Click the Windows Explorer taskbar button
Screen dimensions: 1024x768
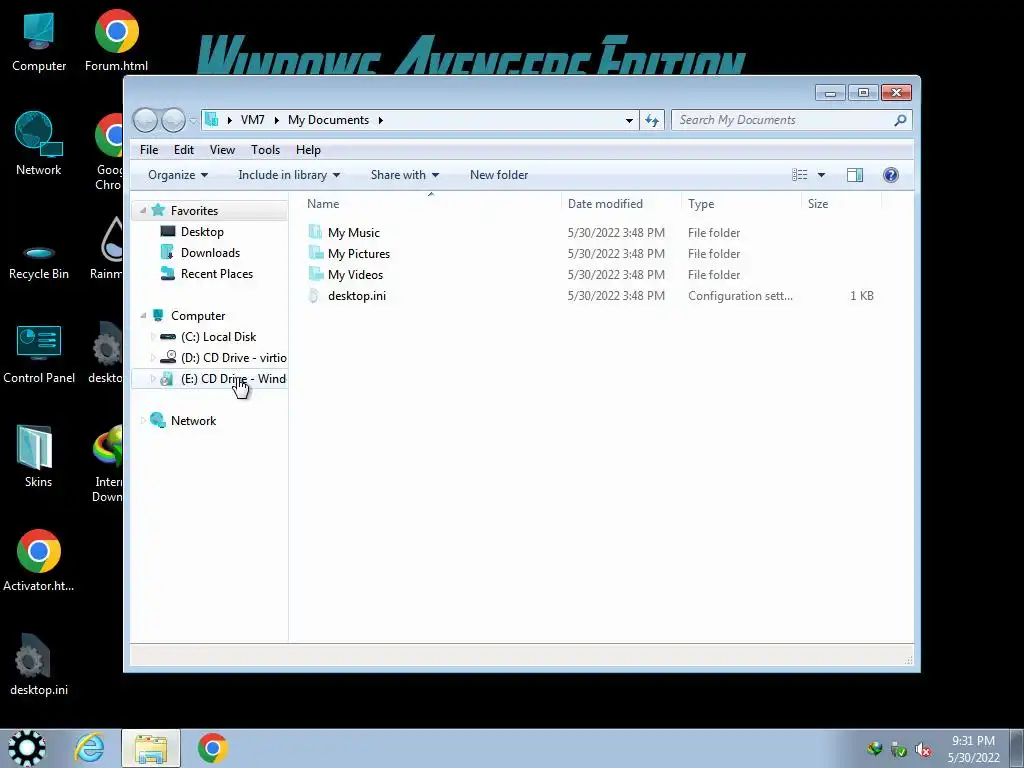[151, 748]
